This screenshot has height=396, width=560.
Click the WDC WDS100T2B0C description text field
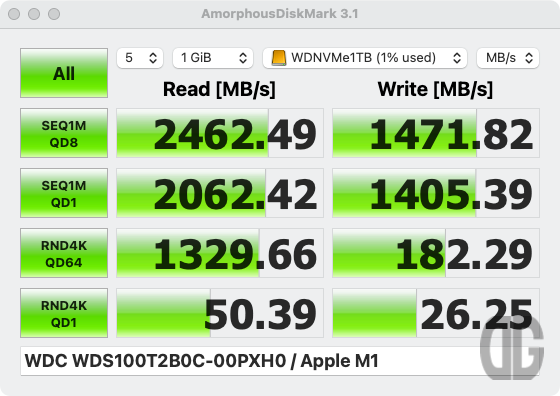[280, 361]
